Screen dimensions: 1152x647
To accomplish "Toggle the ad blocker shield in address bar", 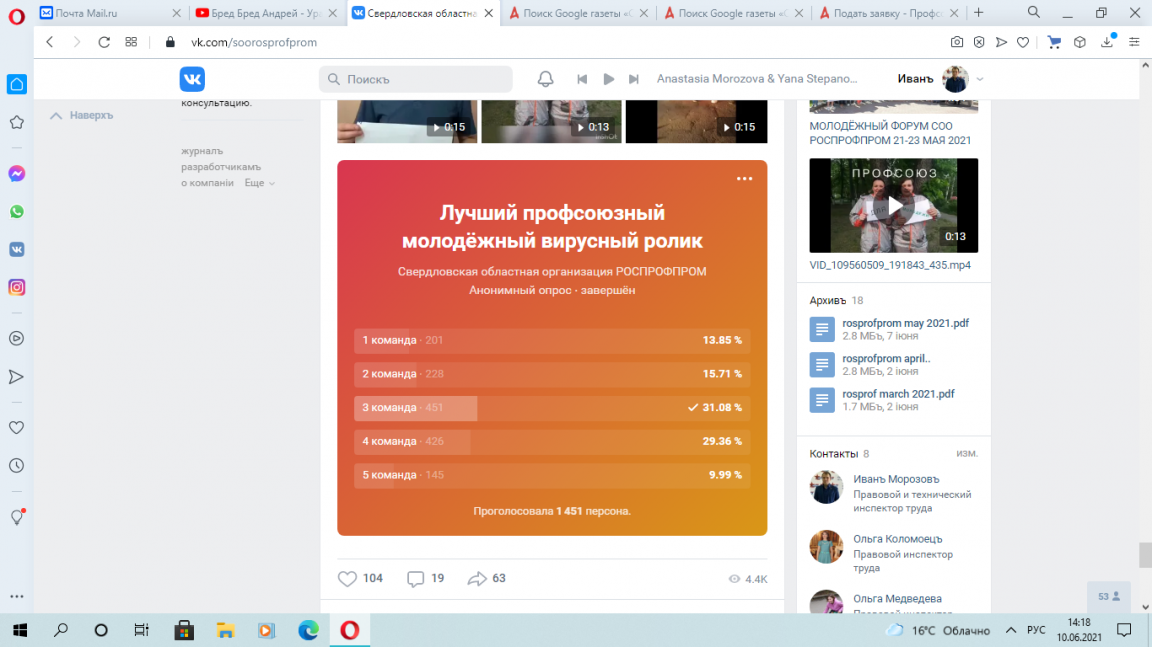I will click(978, 43).
